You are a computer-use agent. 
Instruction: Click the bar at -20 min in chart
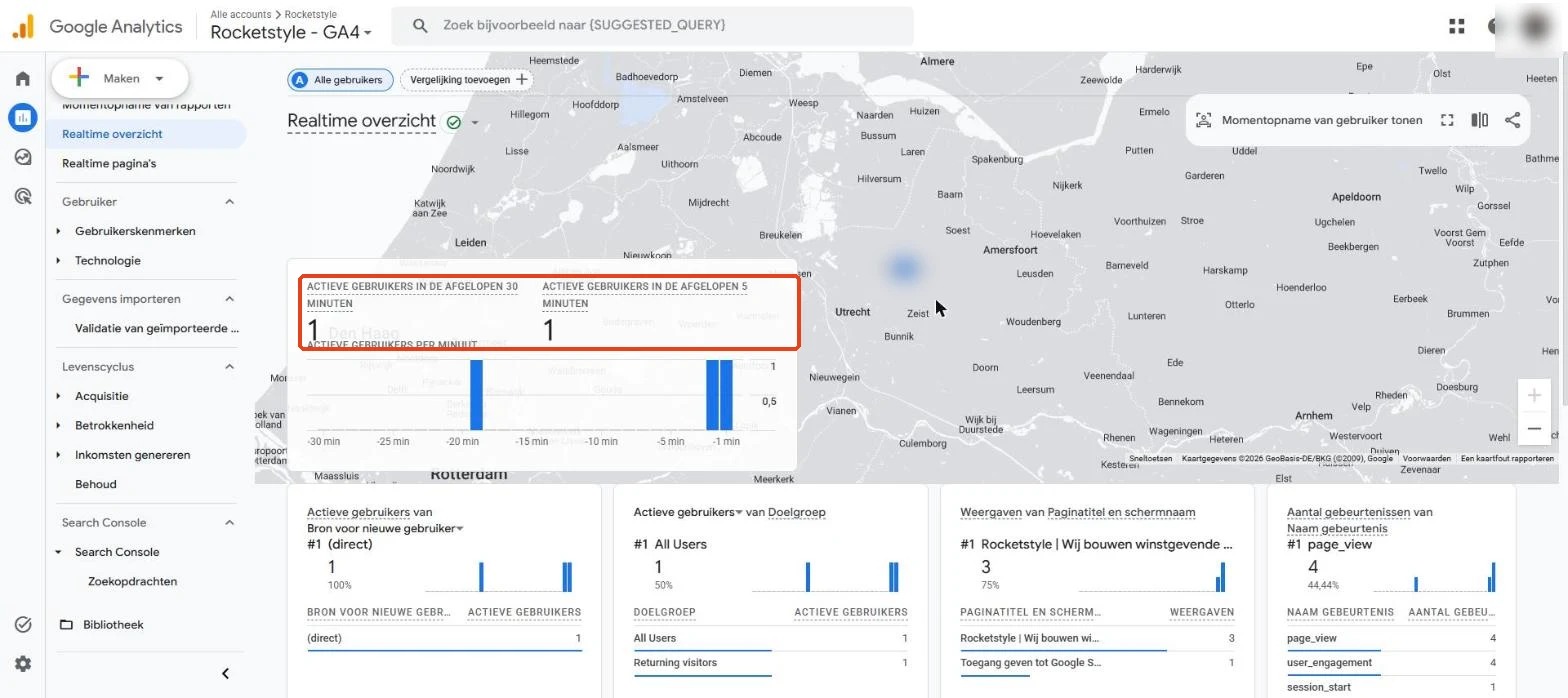(476, 395)
